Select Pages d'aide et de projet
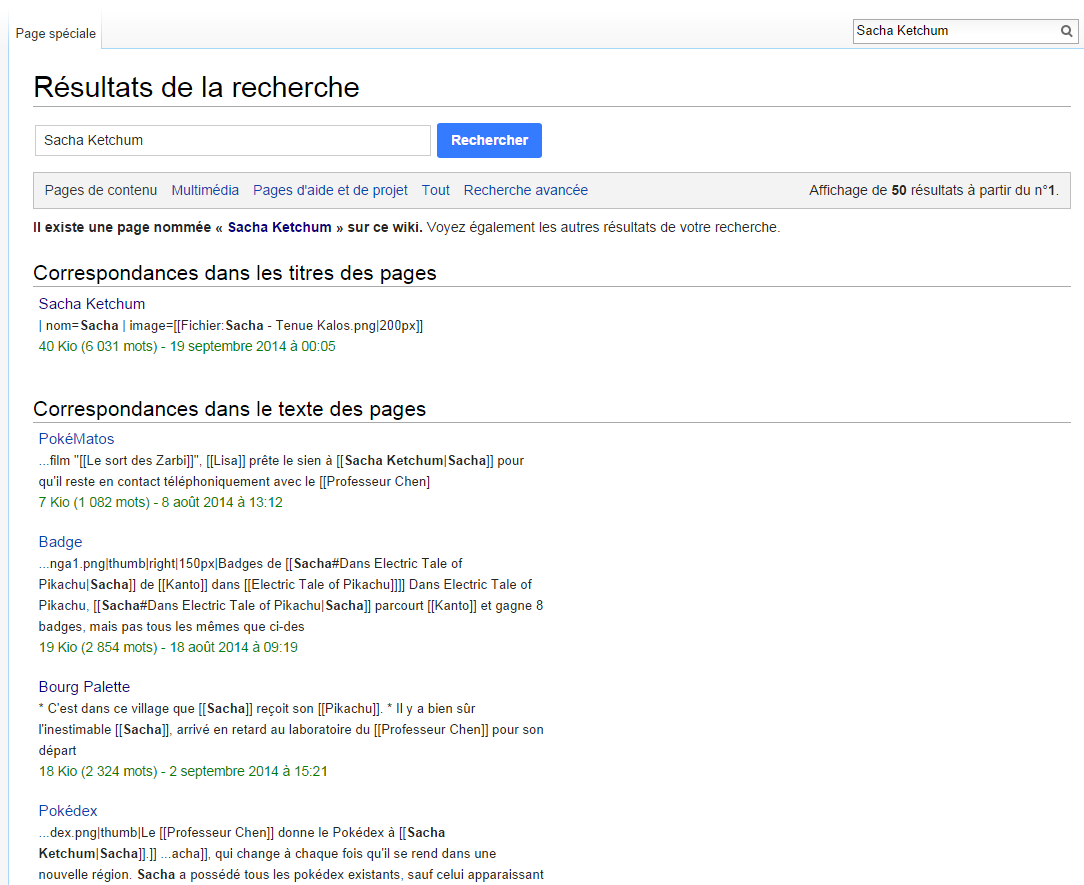The height and width of the screenshot is (885, 1084). [330, 190]
